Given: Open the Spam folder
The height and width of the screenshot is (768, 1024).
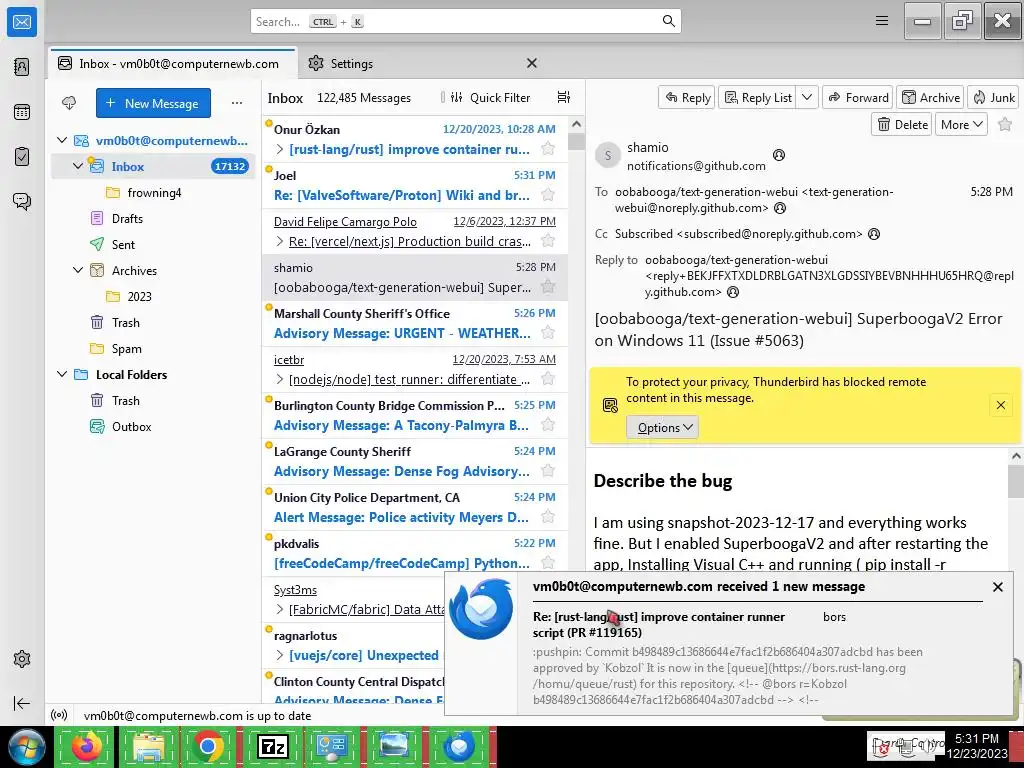Looking at the screenshot, I should click(126, 349).
